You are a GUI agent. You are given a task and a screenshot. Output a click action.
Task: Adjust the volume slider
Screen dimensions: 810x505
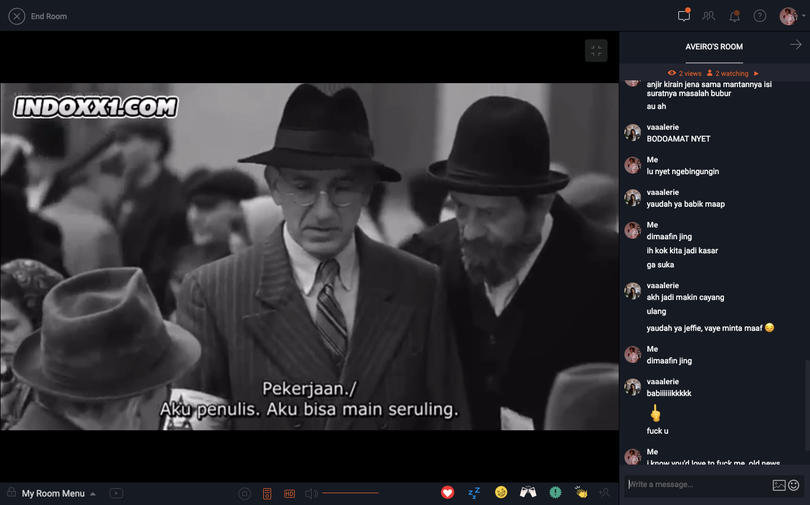point(350,493)
